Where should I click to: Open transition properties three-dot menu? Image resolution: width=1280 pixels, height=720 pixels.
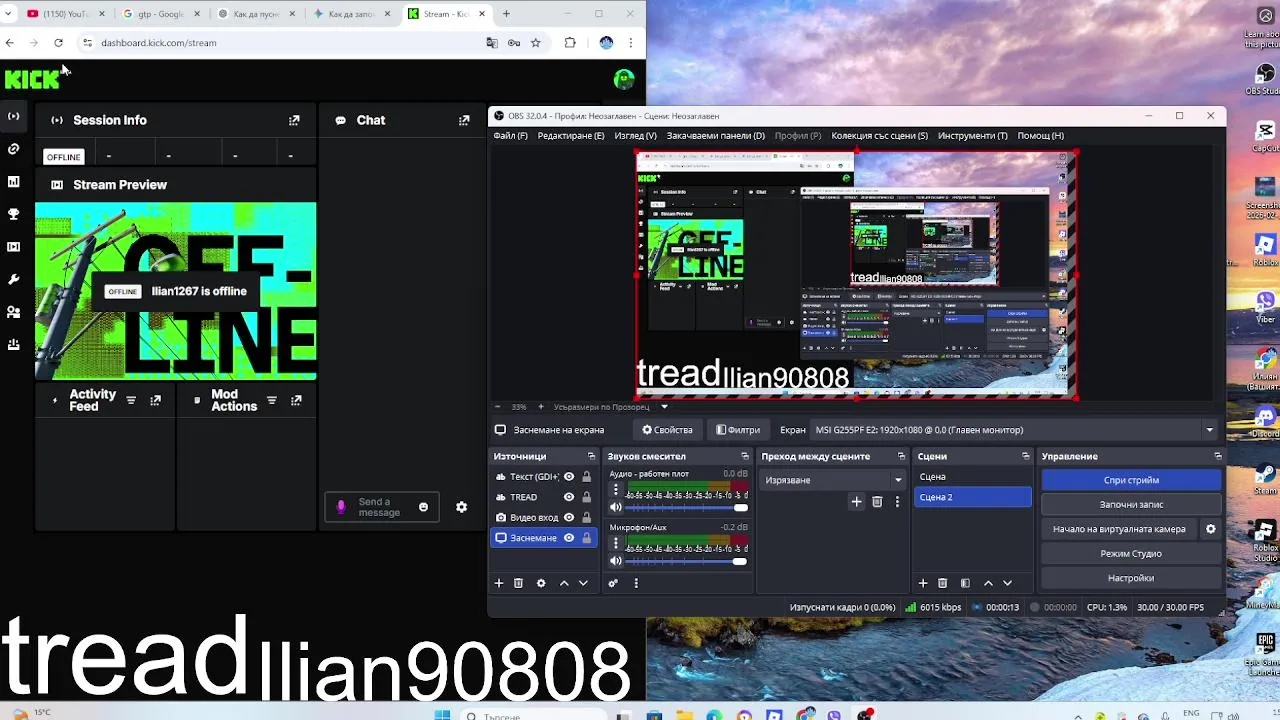tap(897, 502)
